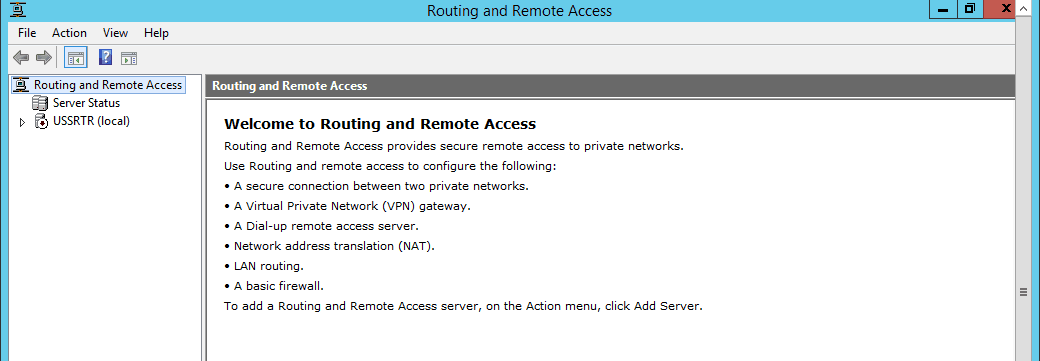
Task: Open the File menu
Action: pyautogui.click(x=27, y=33)
